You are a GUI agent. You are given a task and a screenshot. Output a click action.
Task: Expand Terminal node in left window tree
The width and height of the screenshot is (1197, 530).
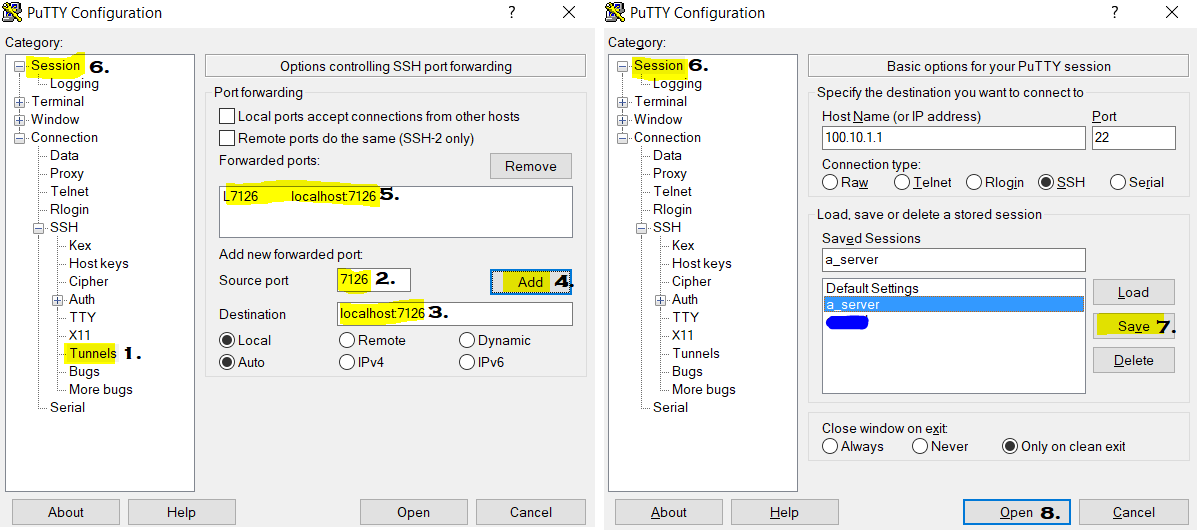pyautogui.click(x=19, y=102)
